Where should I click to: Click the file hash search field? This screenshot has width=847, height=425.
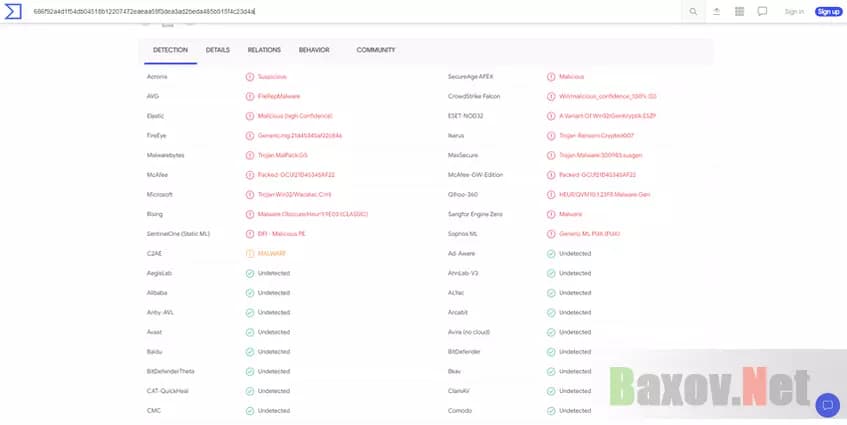click(x=350, y=12)
